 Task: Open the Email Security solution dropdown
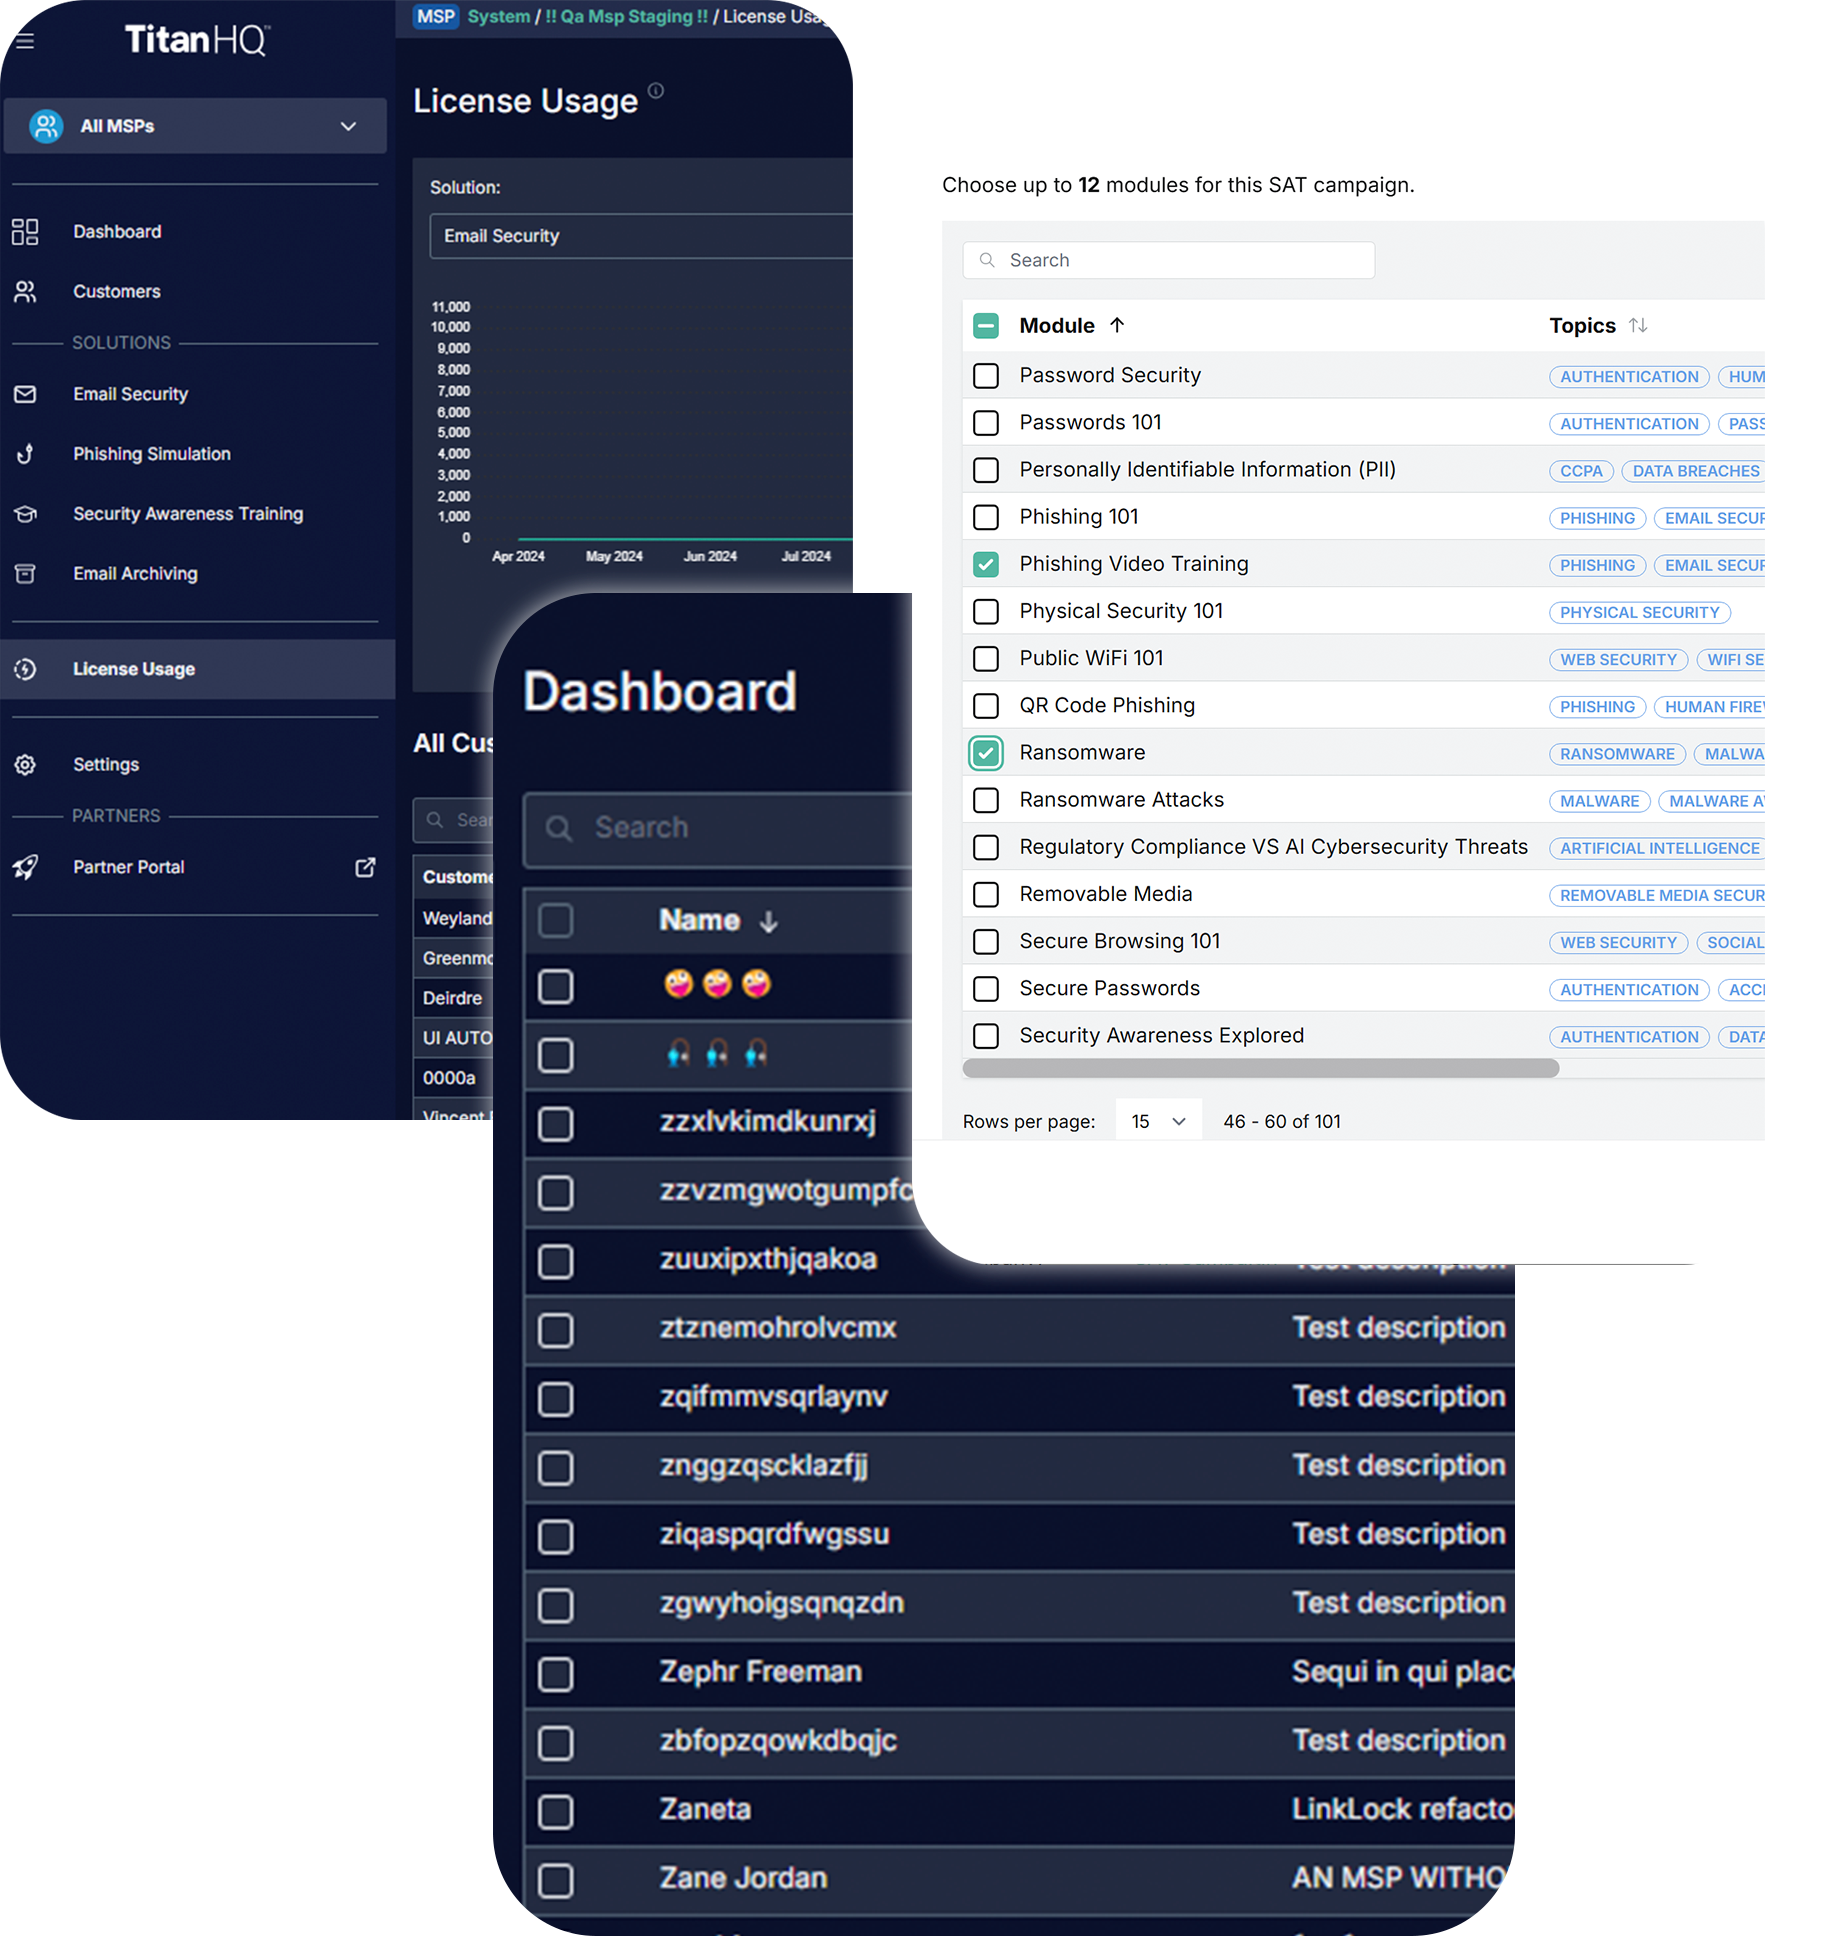[640, 236]
